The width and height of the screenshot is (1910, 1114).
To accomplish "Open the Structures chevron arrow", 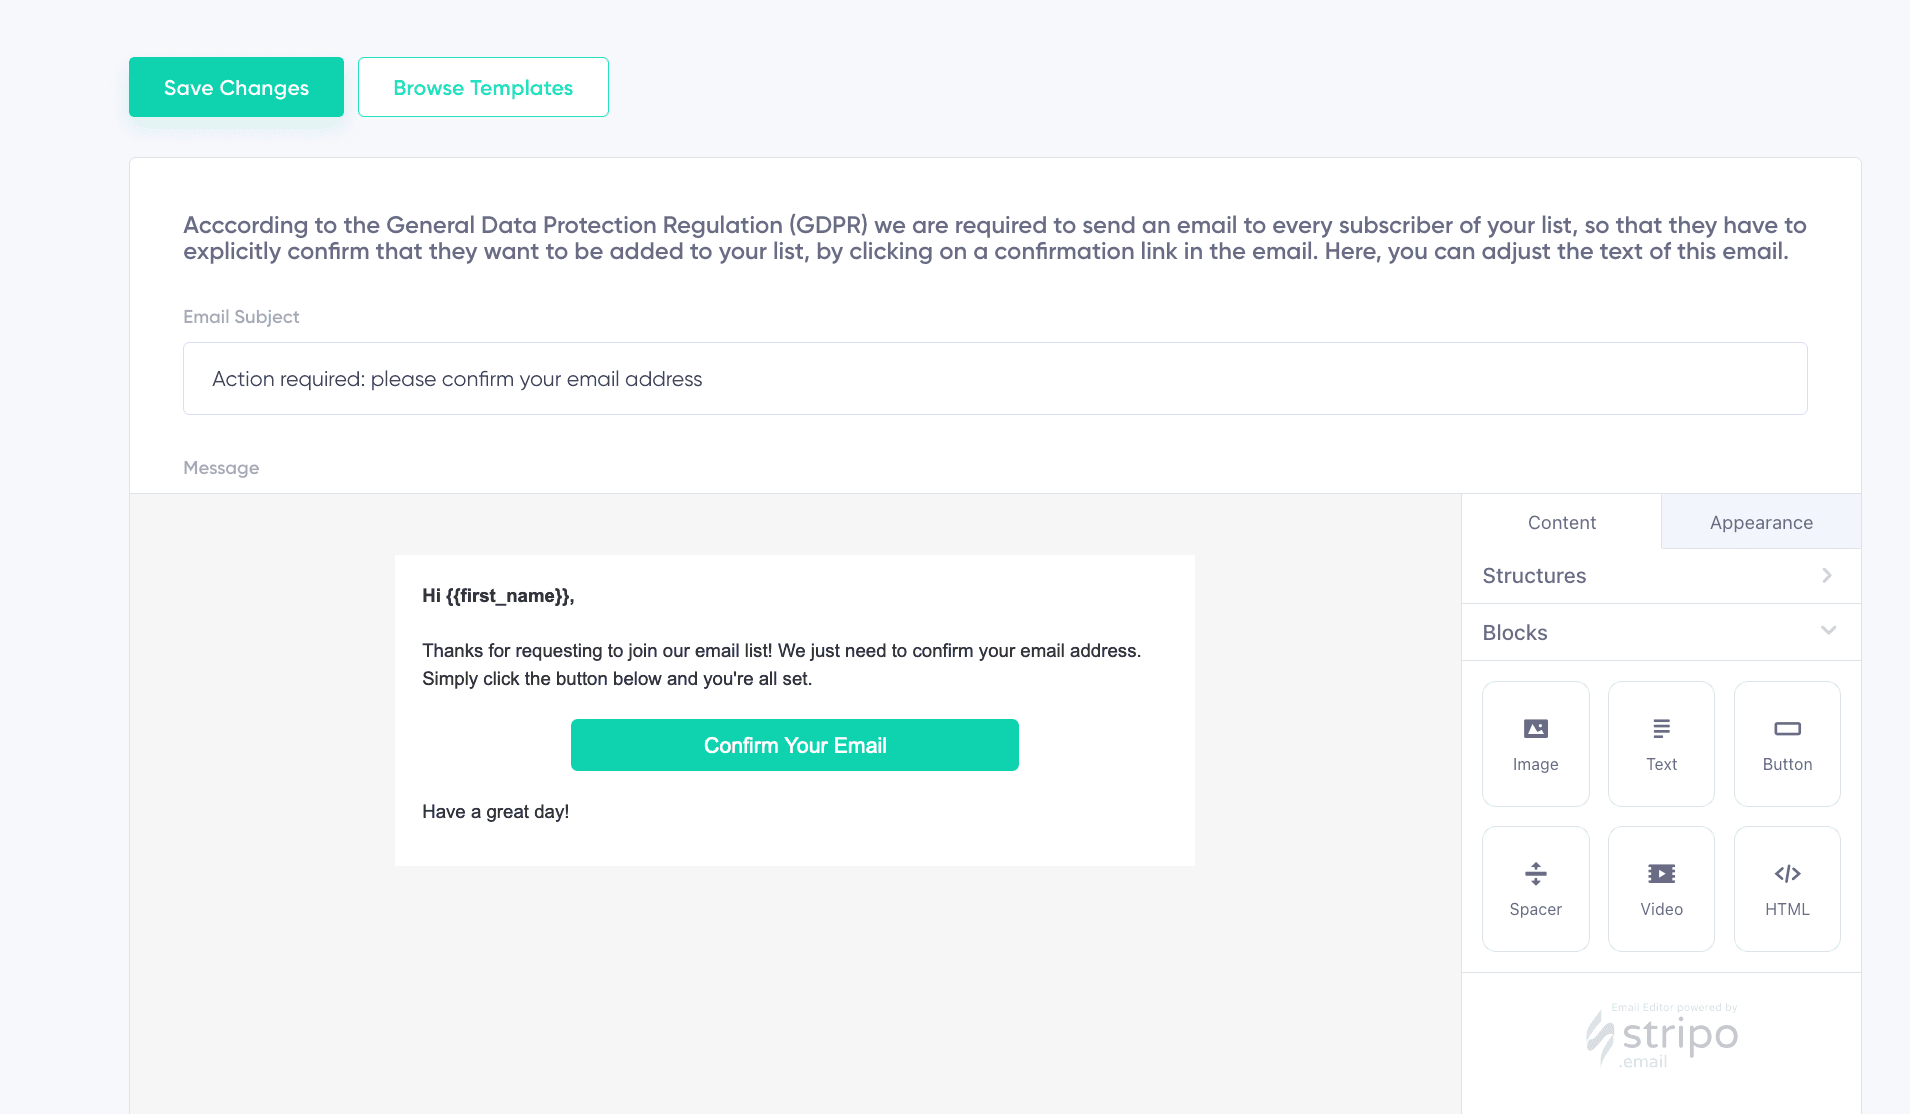I will coord(1827,575).
